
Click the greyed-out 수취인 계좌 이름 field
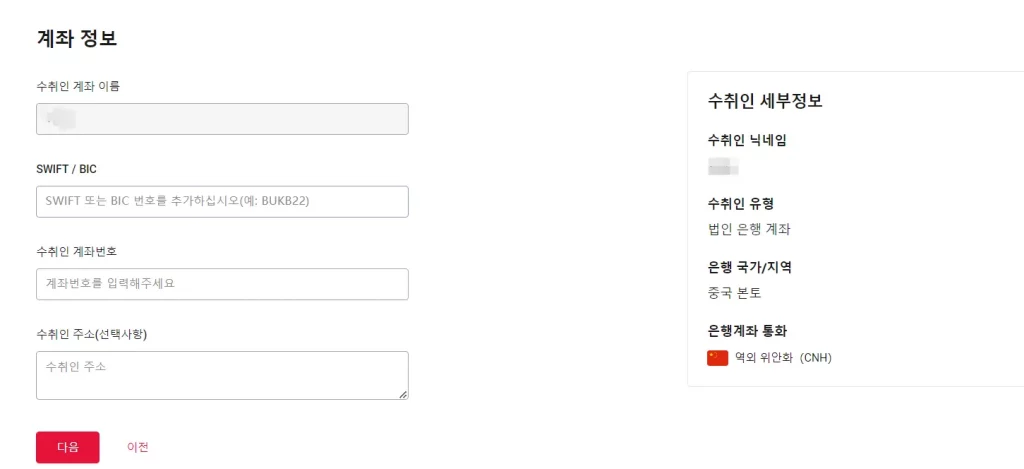[x=222, y=119]
